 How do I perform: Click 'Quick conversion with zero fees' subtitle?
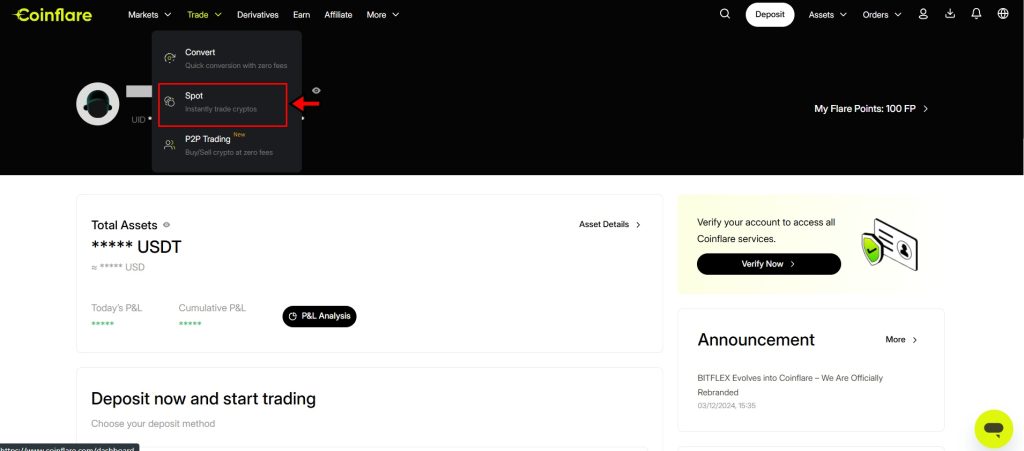point(236,66)
